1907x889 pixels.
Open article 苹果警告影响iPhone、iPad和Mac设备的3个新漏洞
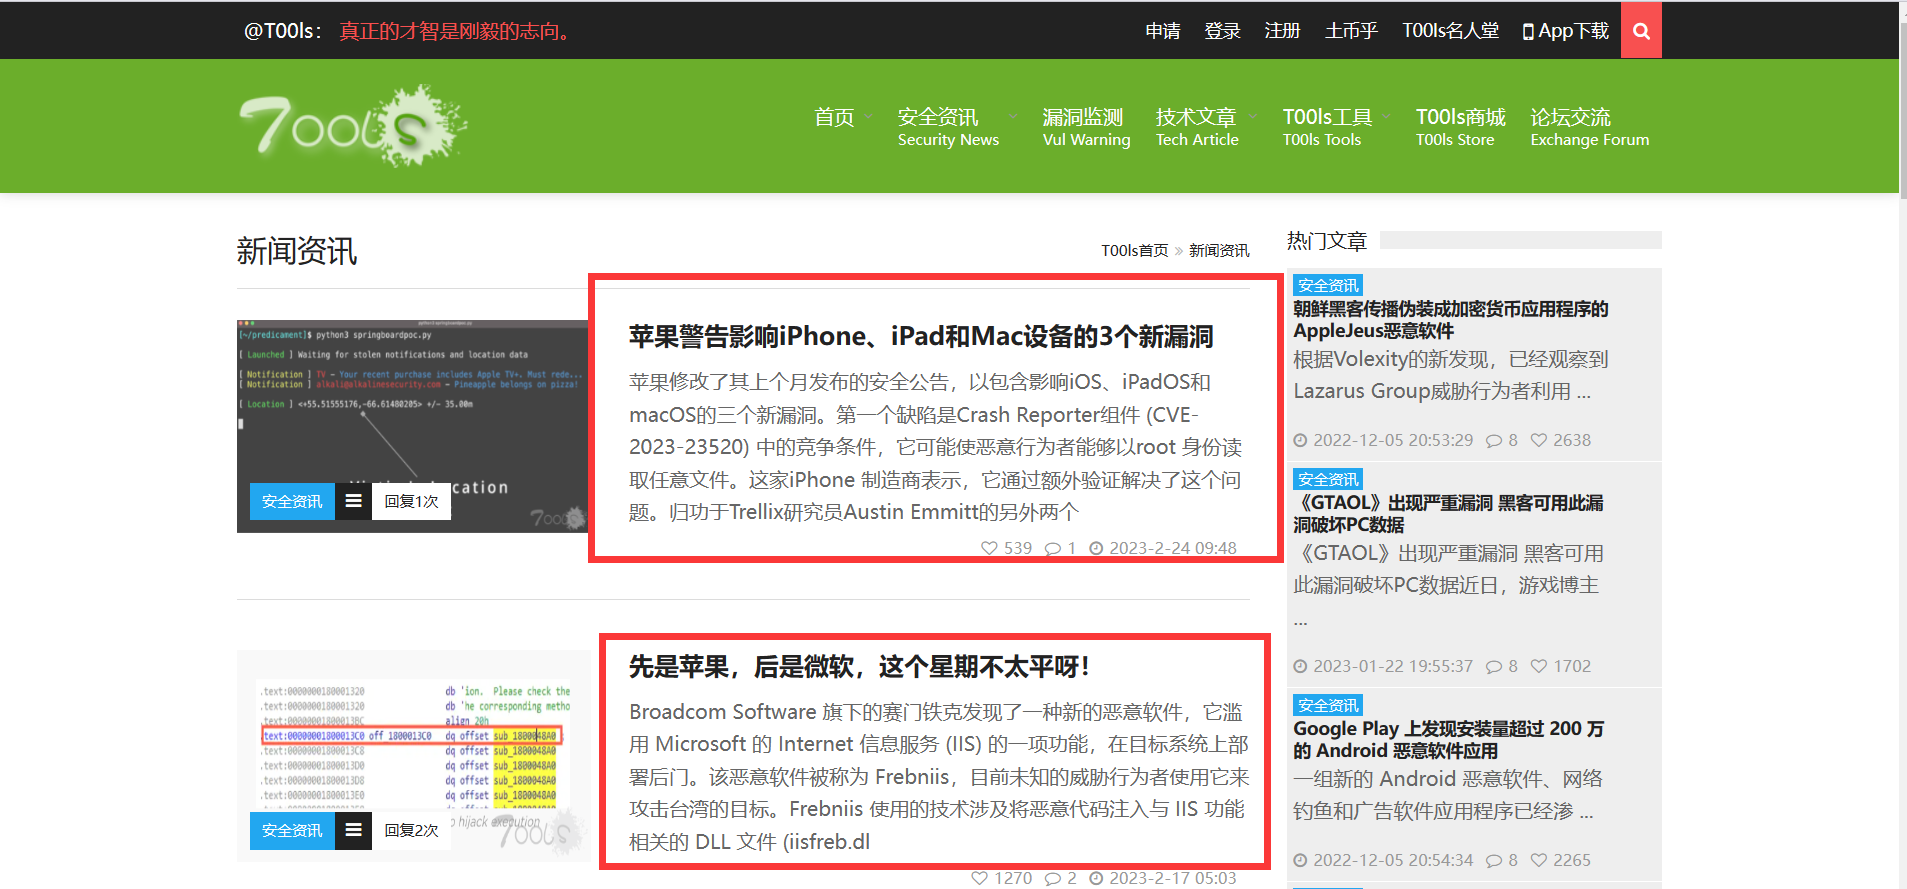click(x=920, y=336)
